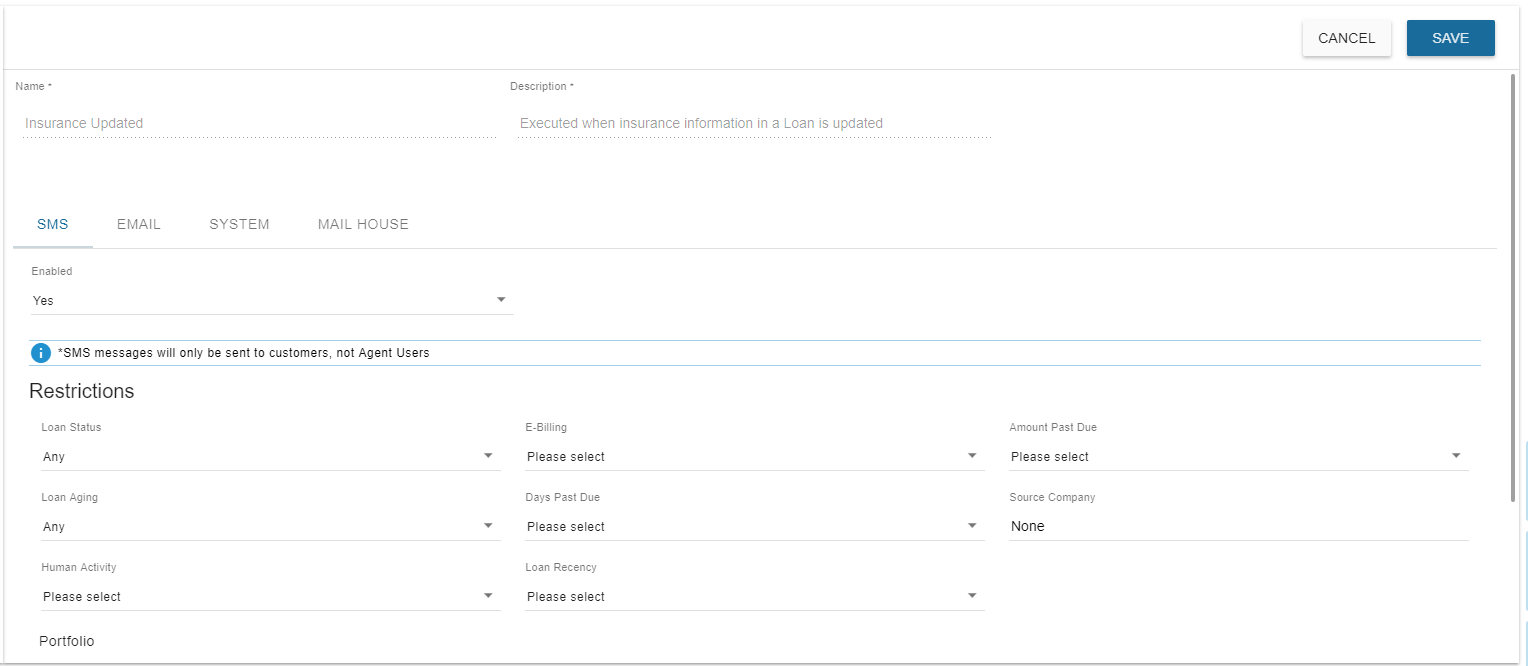The height and width of the screenshot is (666, 1528).
Task: Open the MAIL HOUSE tab
Action: click(363, 224)
